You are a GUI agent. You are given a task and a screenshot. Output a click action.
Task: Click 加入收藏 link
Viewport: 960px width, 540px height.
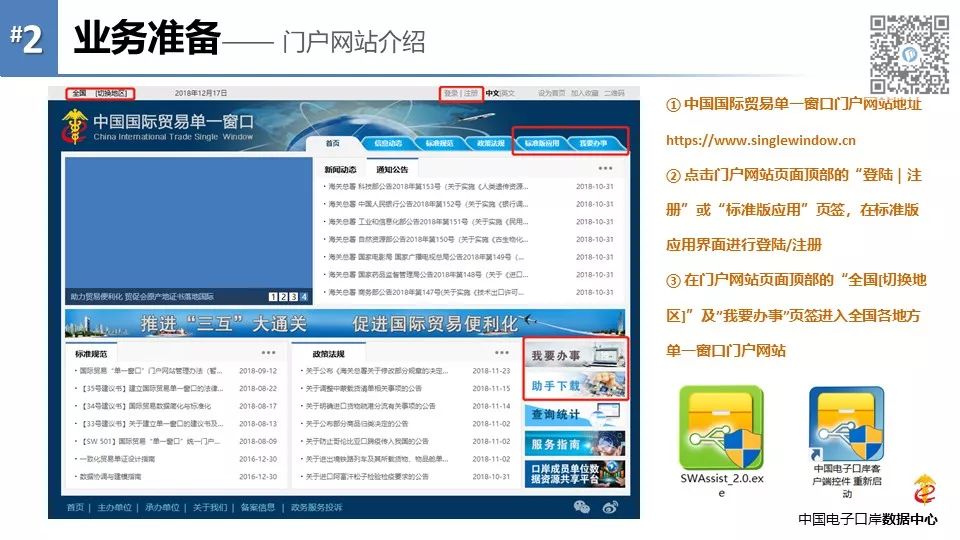pos(585,94)
